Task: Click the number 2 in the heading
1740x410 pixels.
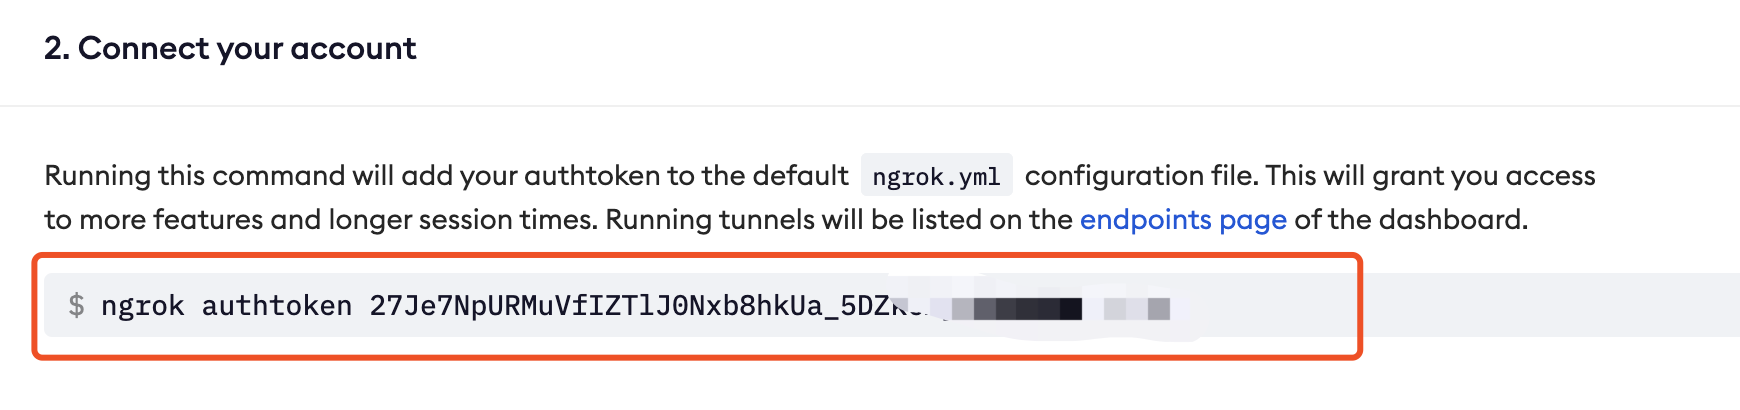Action: coord(54,48)
